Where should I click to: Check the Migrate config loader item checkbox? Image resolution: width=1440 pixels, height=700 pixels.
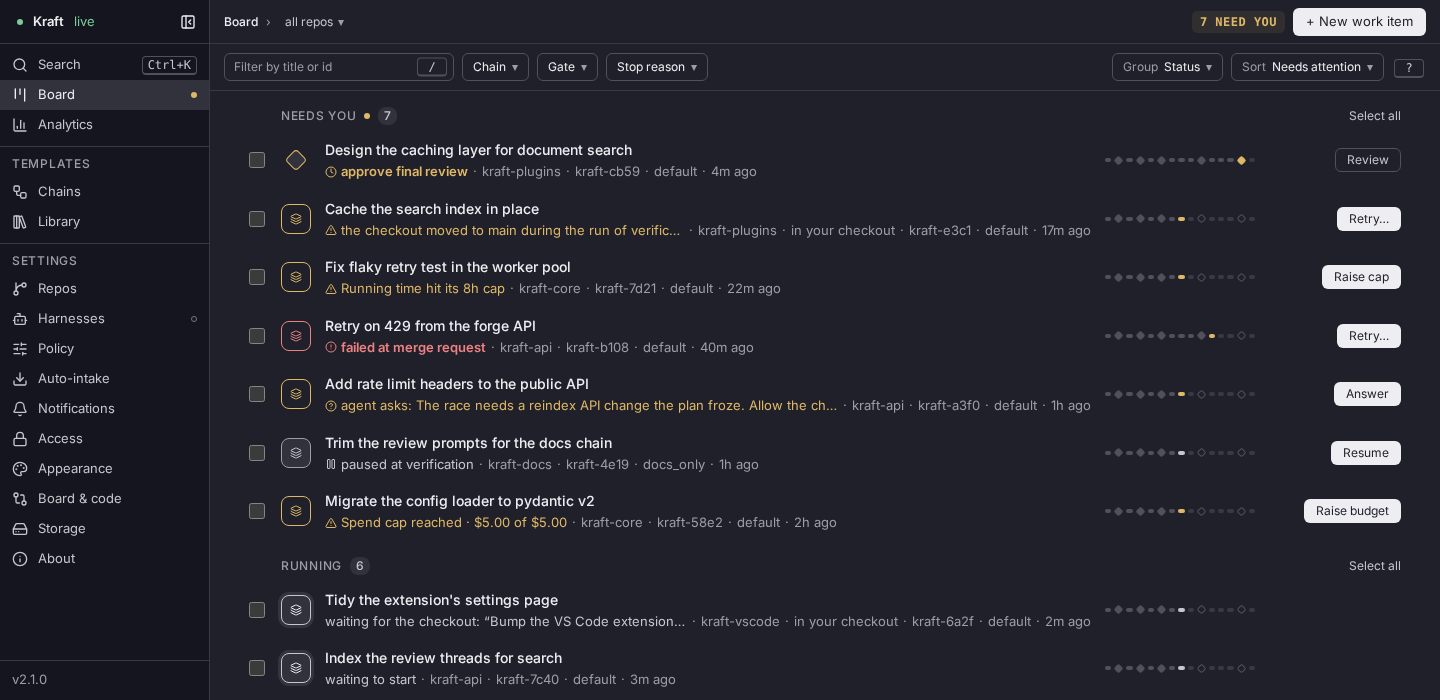coord(257,511)
